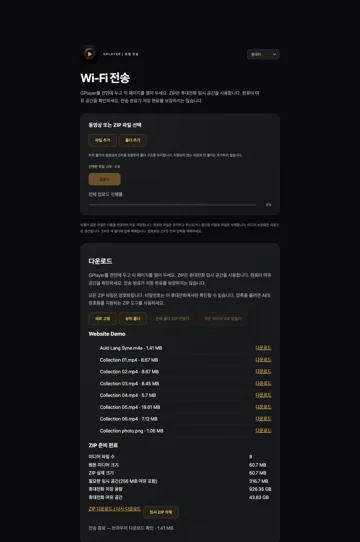
Task: Download Collection 05.mp4 via its link
Action: (263, 407)
